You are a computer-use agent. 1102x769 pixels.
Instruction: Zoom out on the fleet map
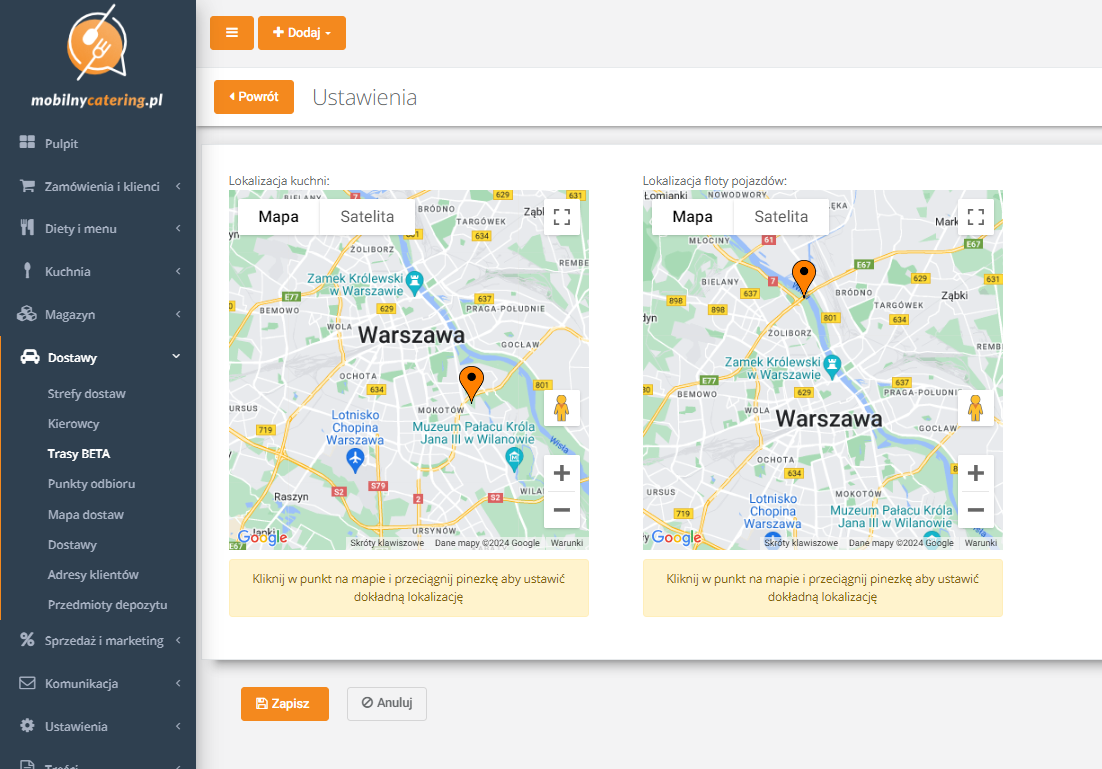[975, 510]
